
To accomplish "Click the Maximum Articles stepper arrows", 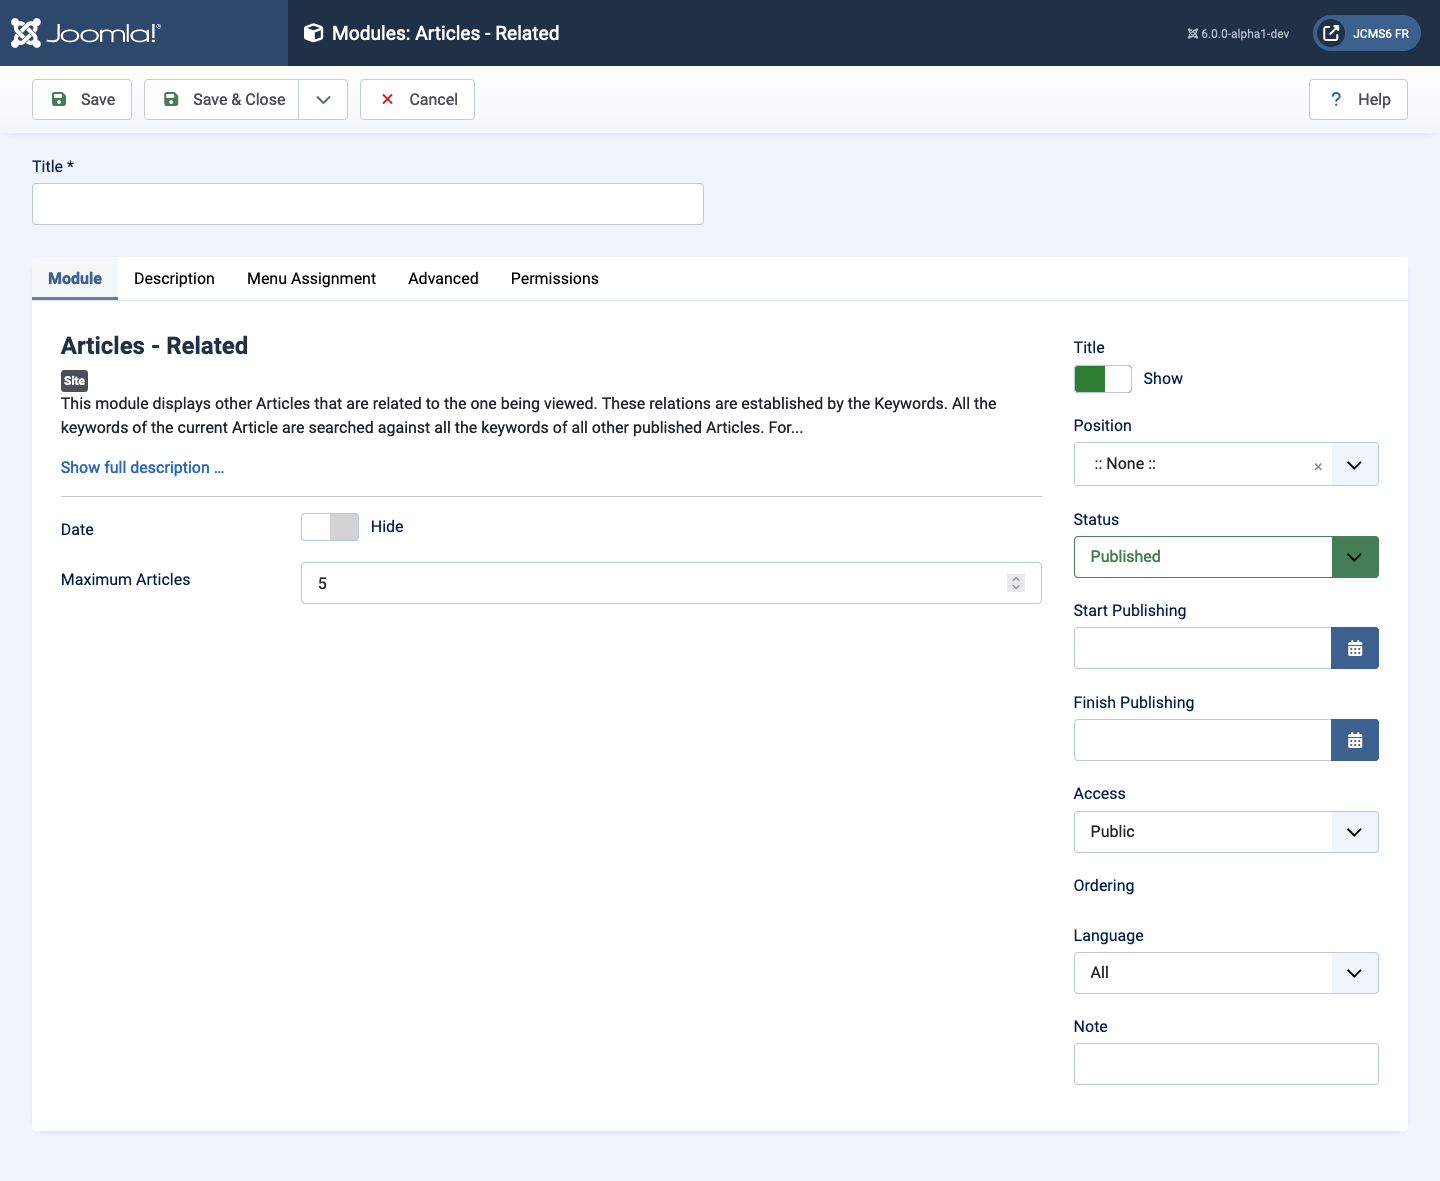I will tap(1015, 583).
